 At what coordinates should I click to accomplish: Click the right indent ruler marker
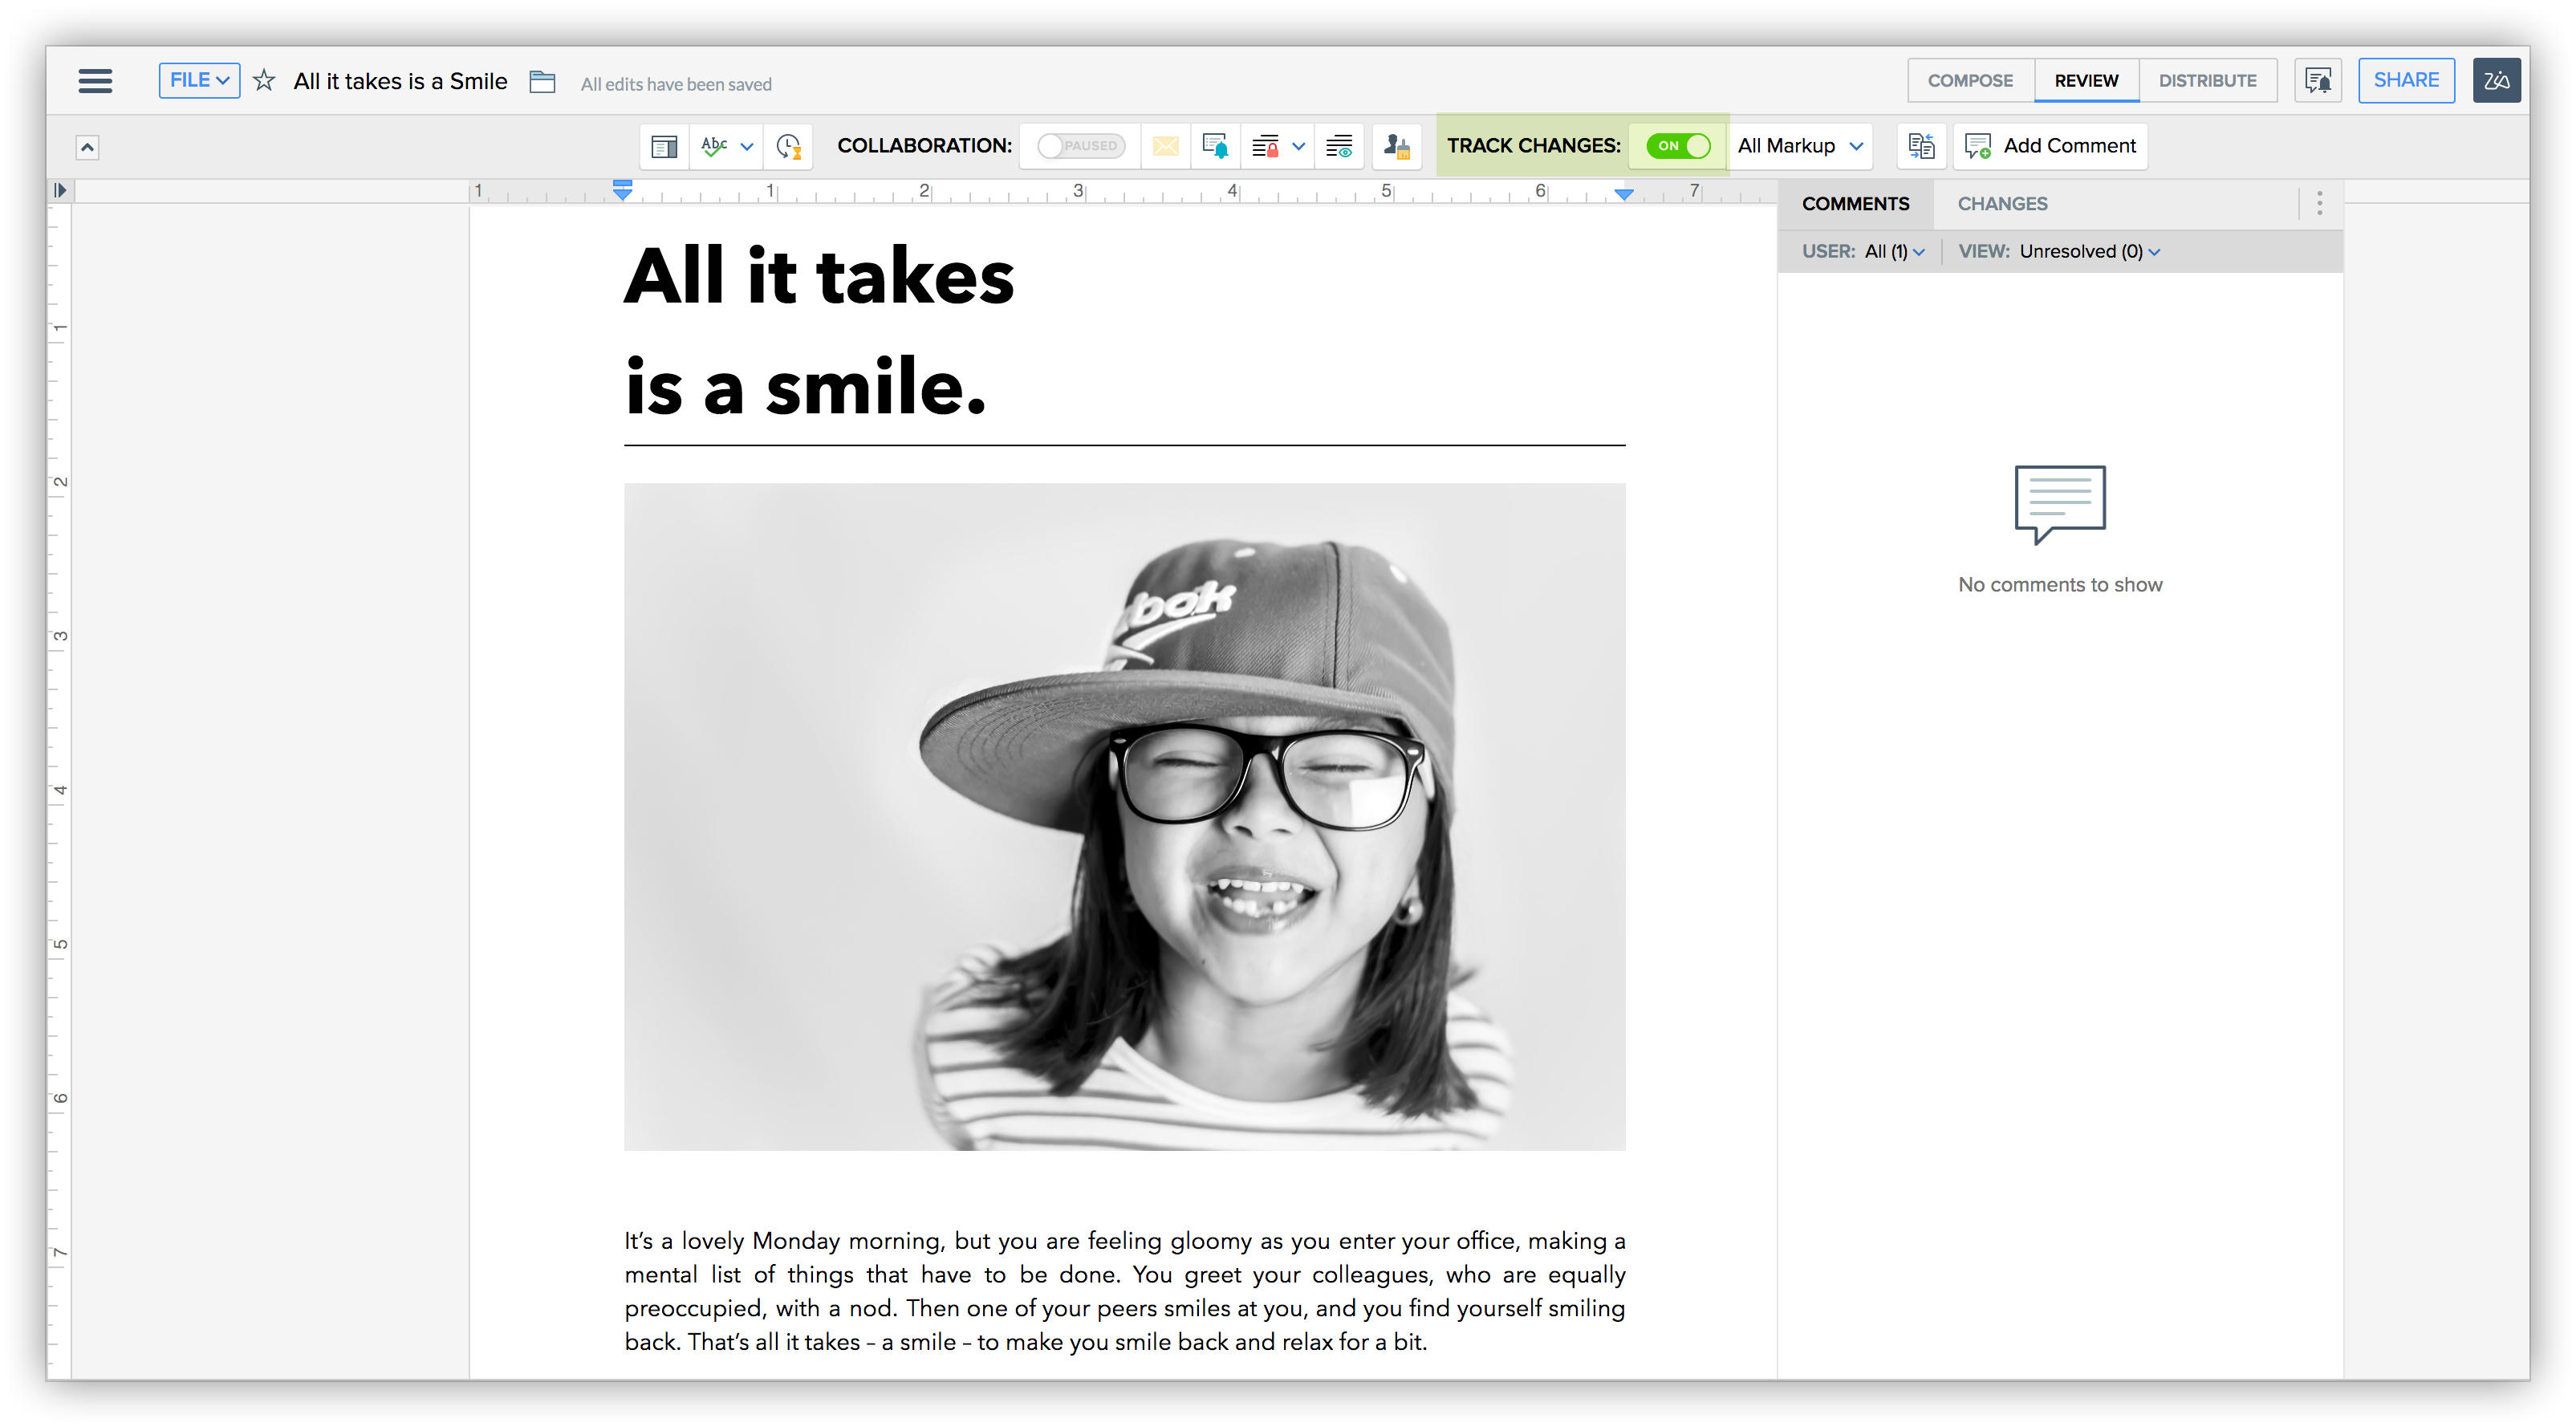1624,194
